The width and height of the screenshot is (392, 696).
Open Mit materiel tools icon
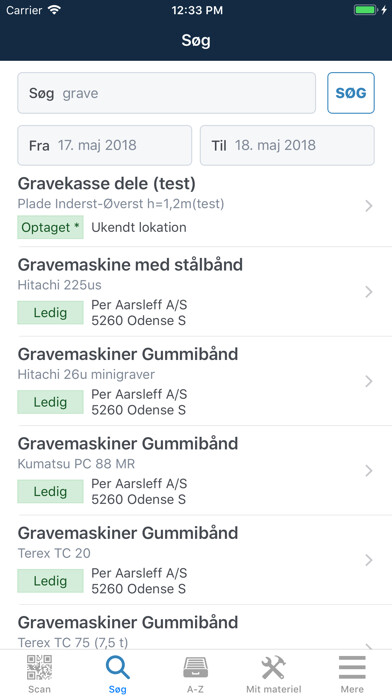tap(273, 668)
